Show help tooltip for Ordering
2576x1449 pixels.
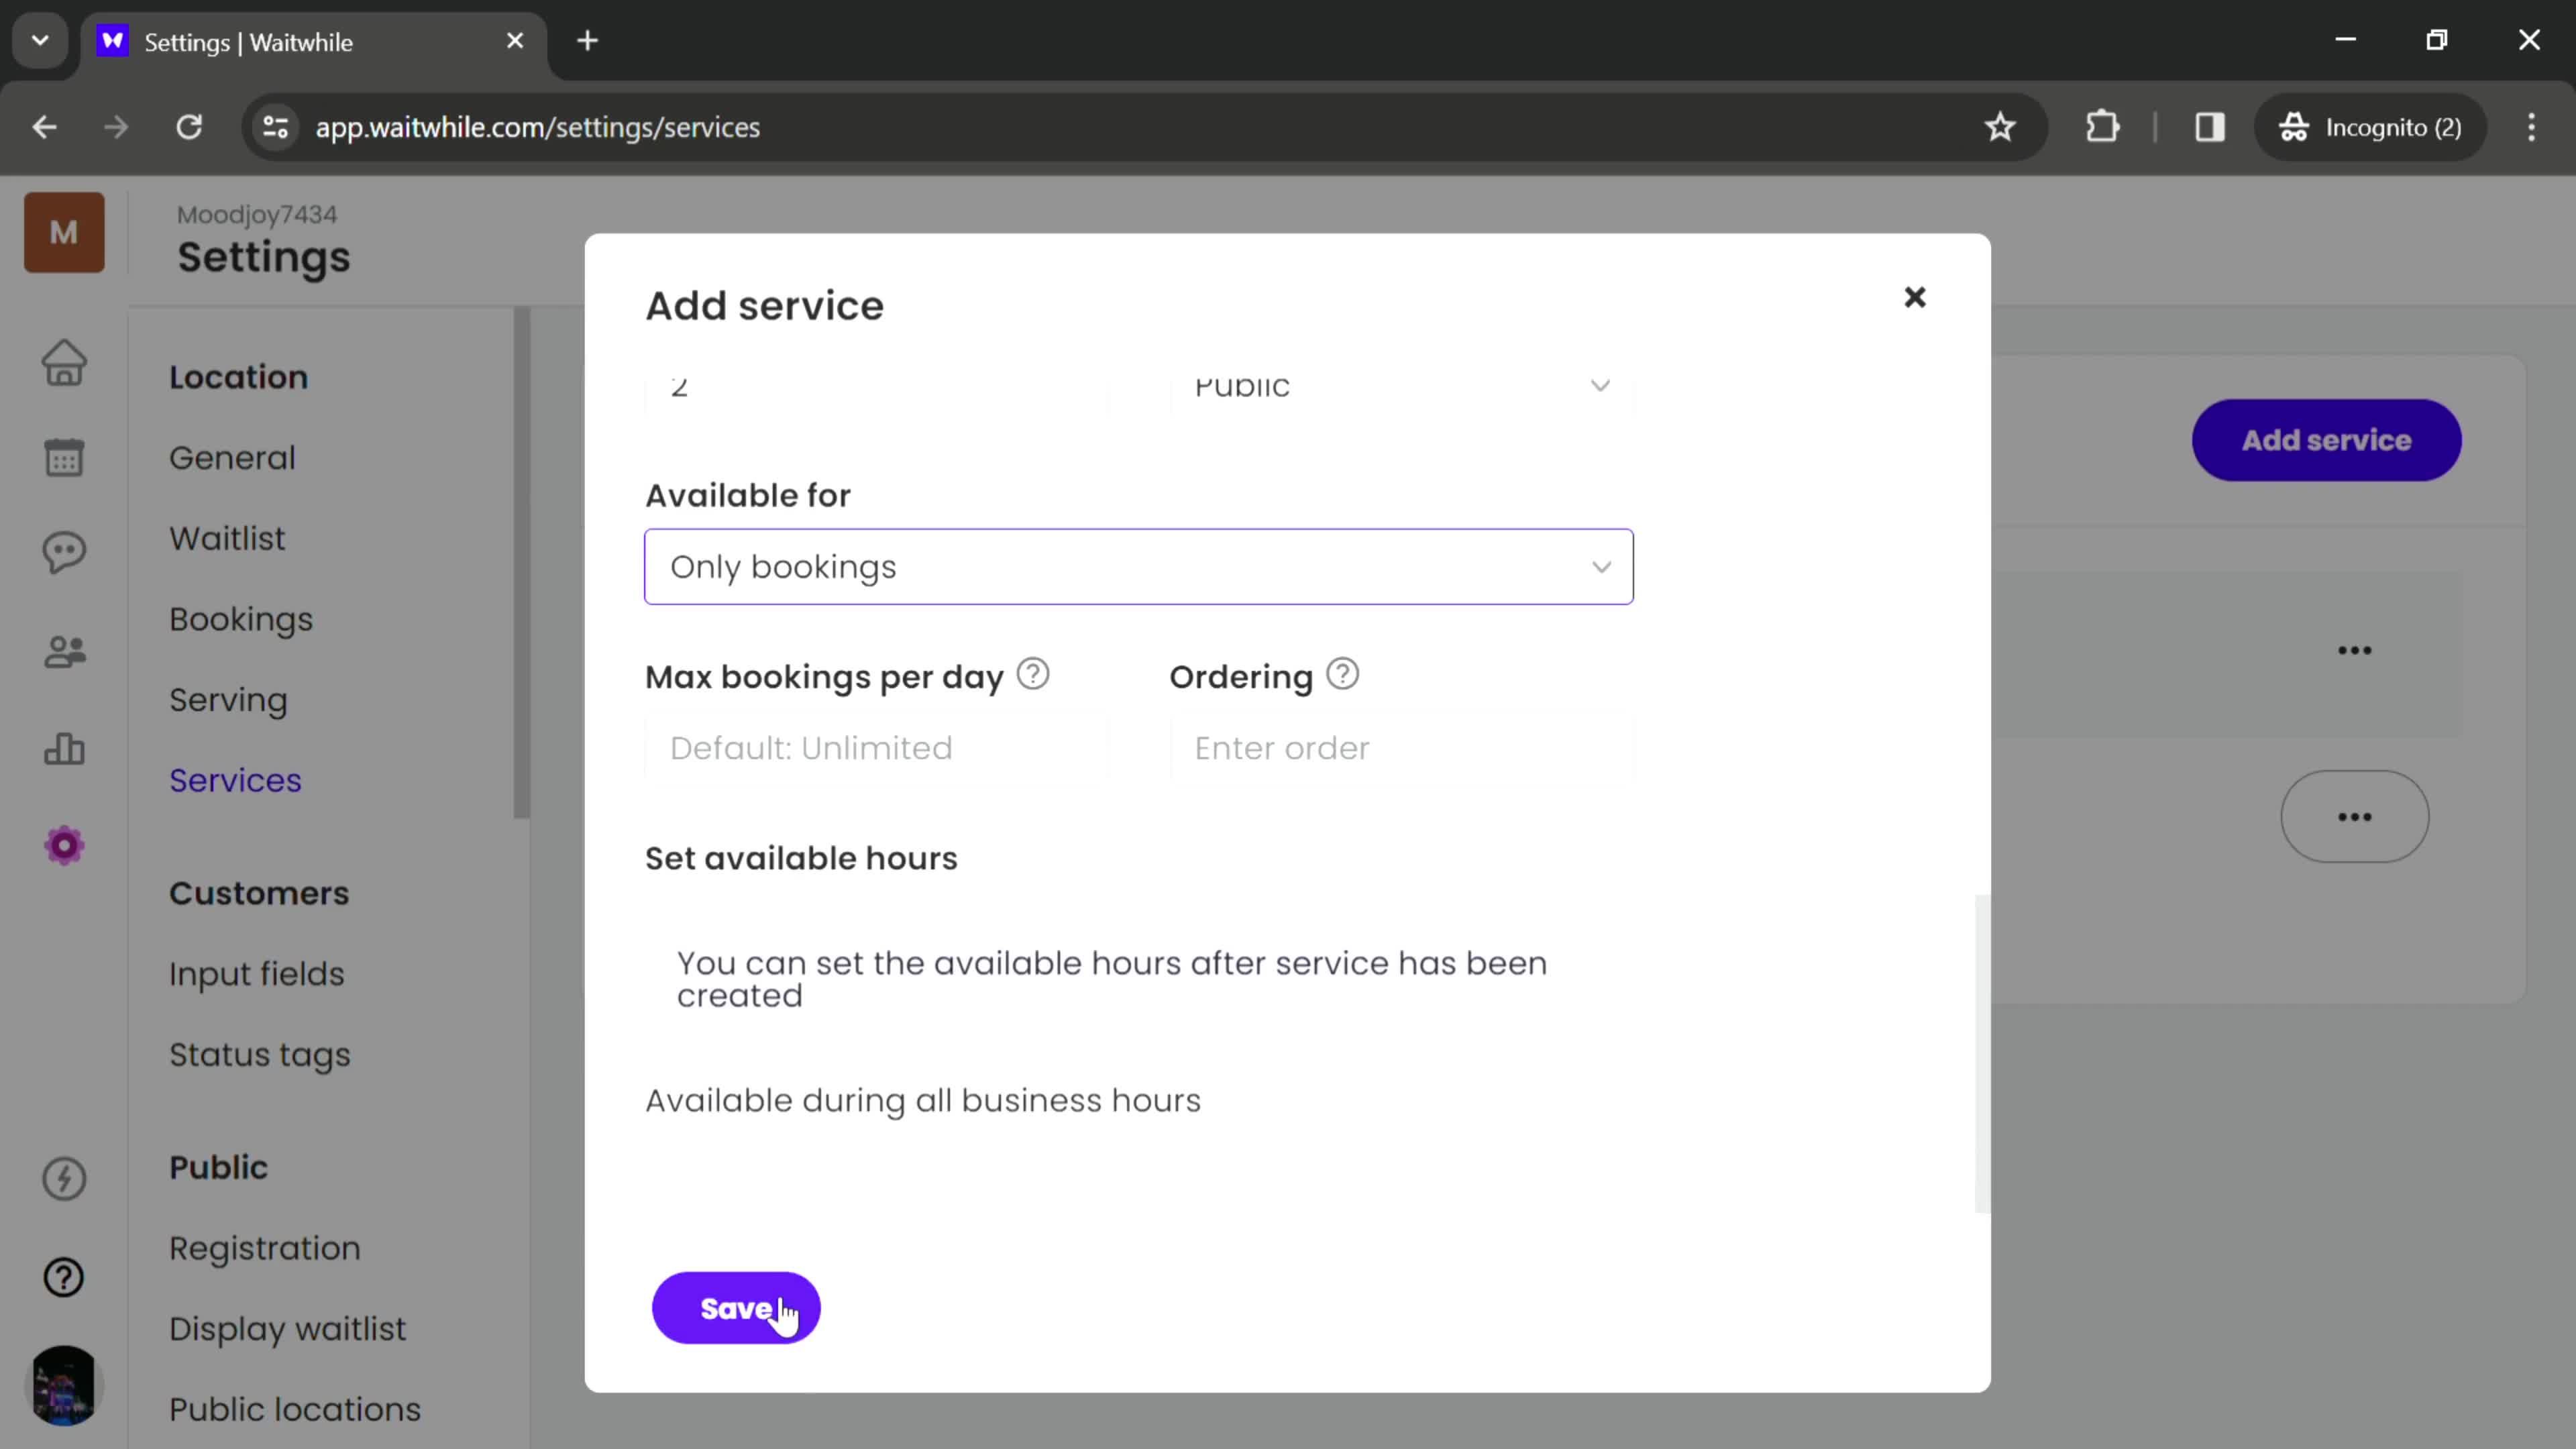pos(1342,675)
